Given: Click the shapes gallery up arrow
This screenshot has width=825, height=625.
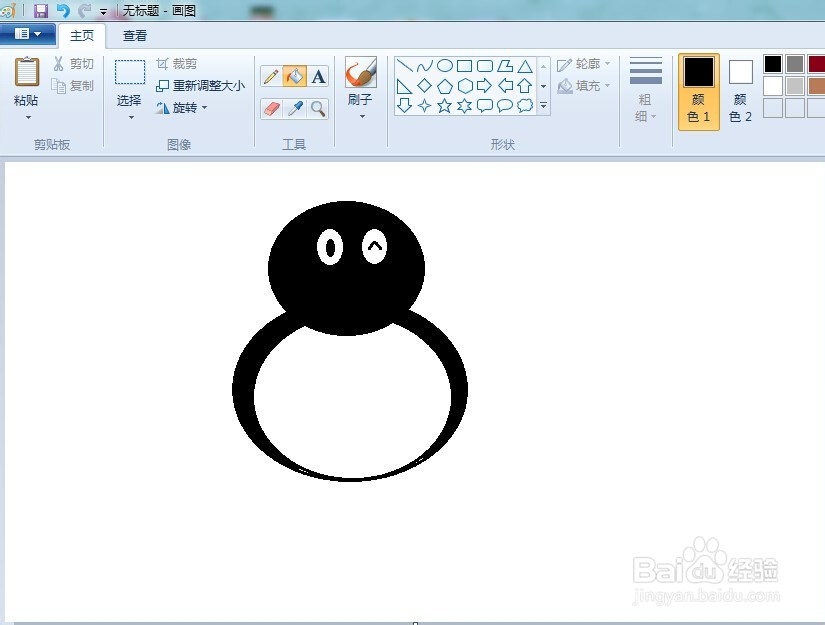Looking at the screenshot, I should point(544,66).
